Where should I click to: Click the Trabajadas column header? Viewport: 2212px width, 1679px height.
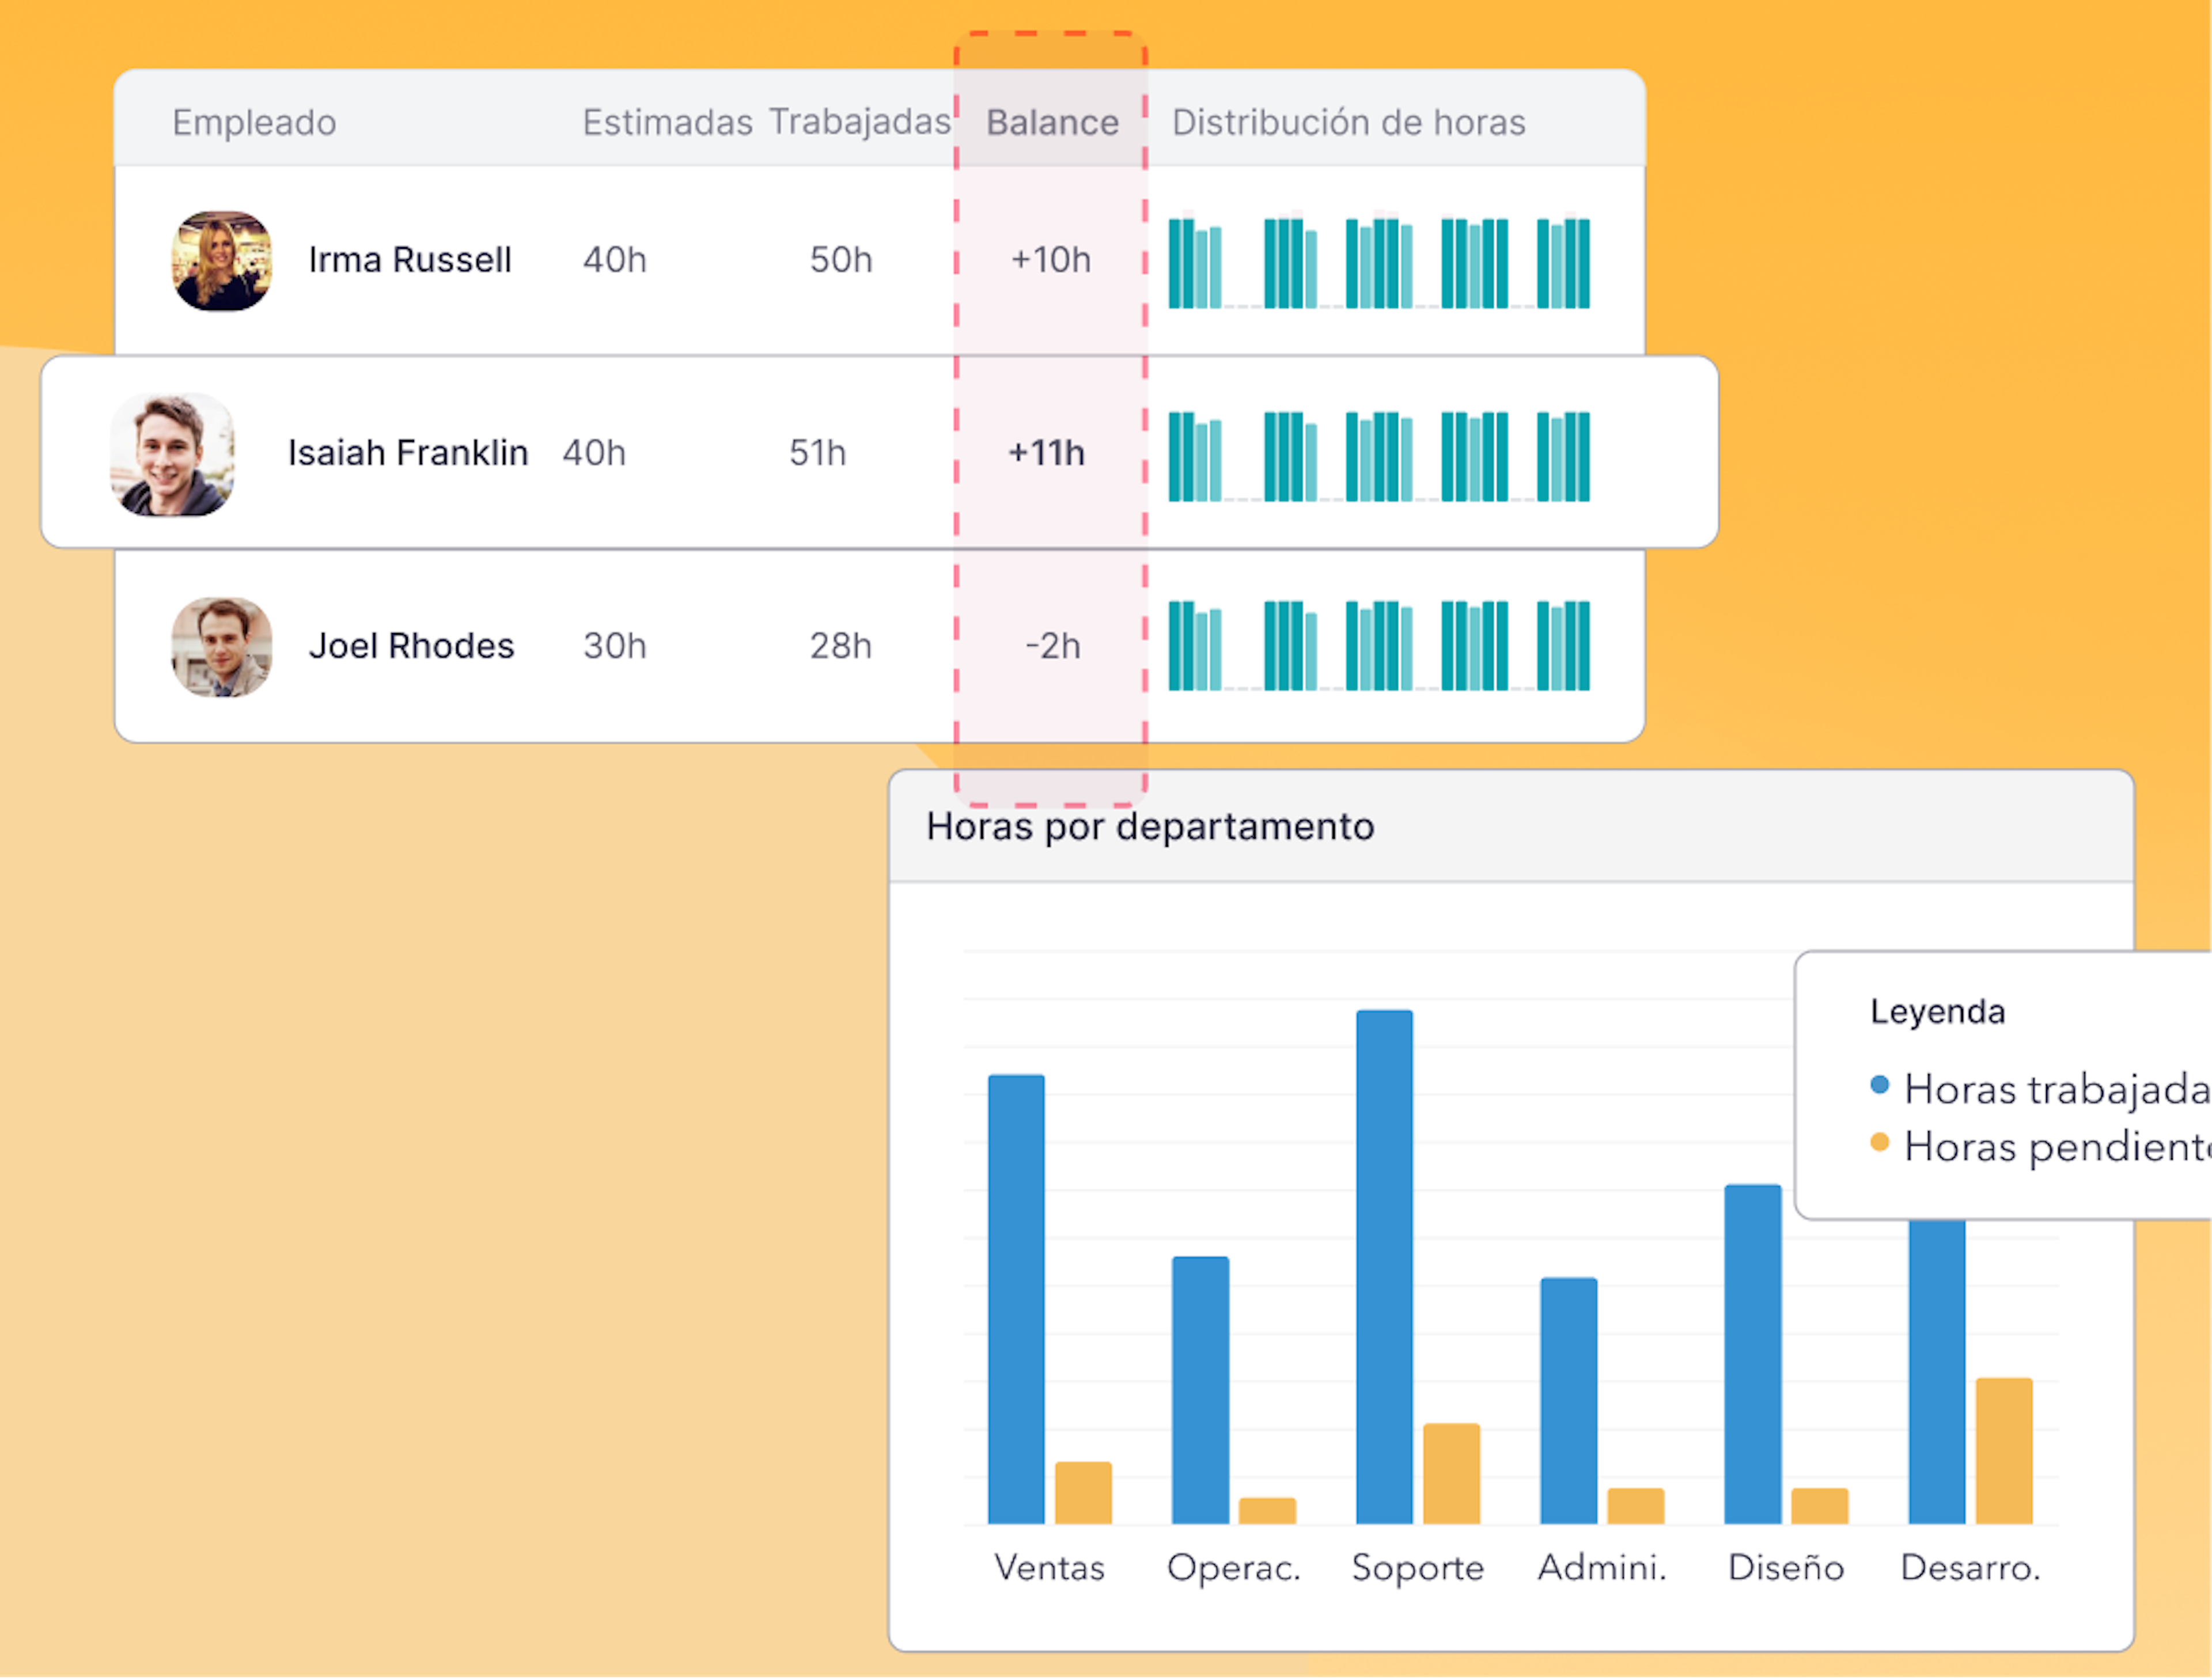(x=859, y=122)
